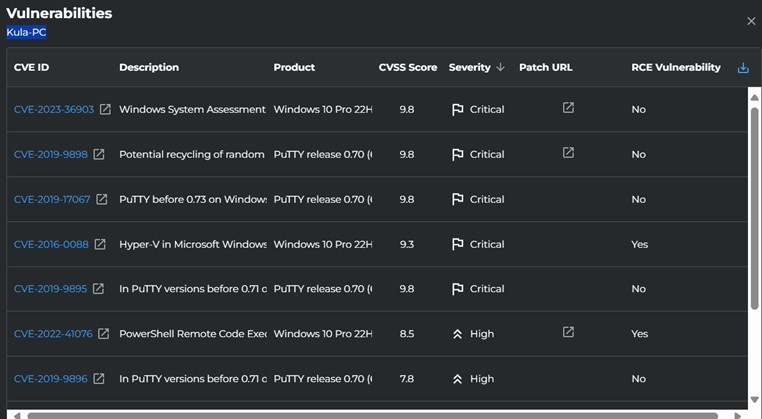Image resolution: width=762 pixels, height=419 pixels.
Task: Click the CVE-2019-9895 link
Action: (51, 289)
